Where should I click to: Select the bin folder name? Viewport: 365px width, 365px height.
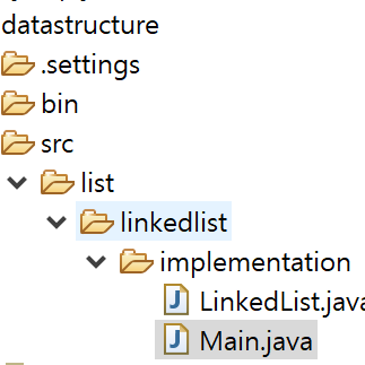60,104
